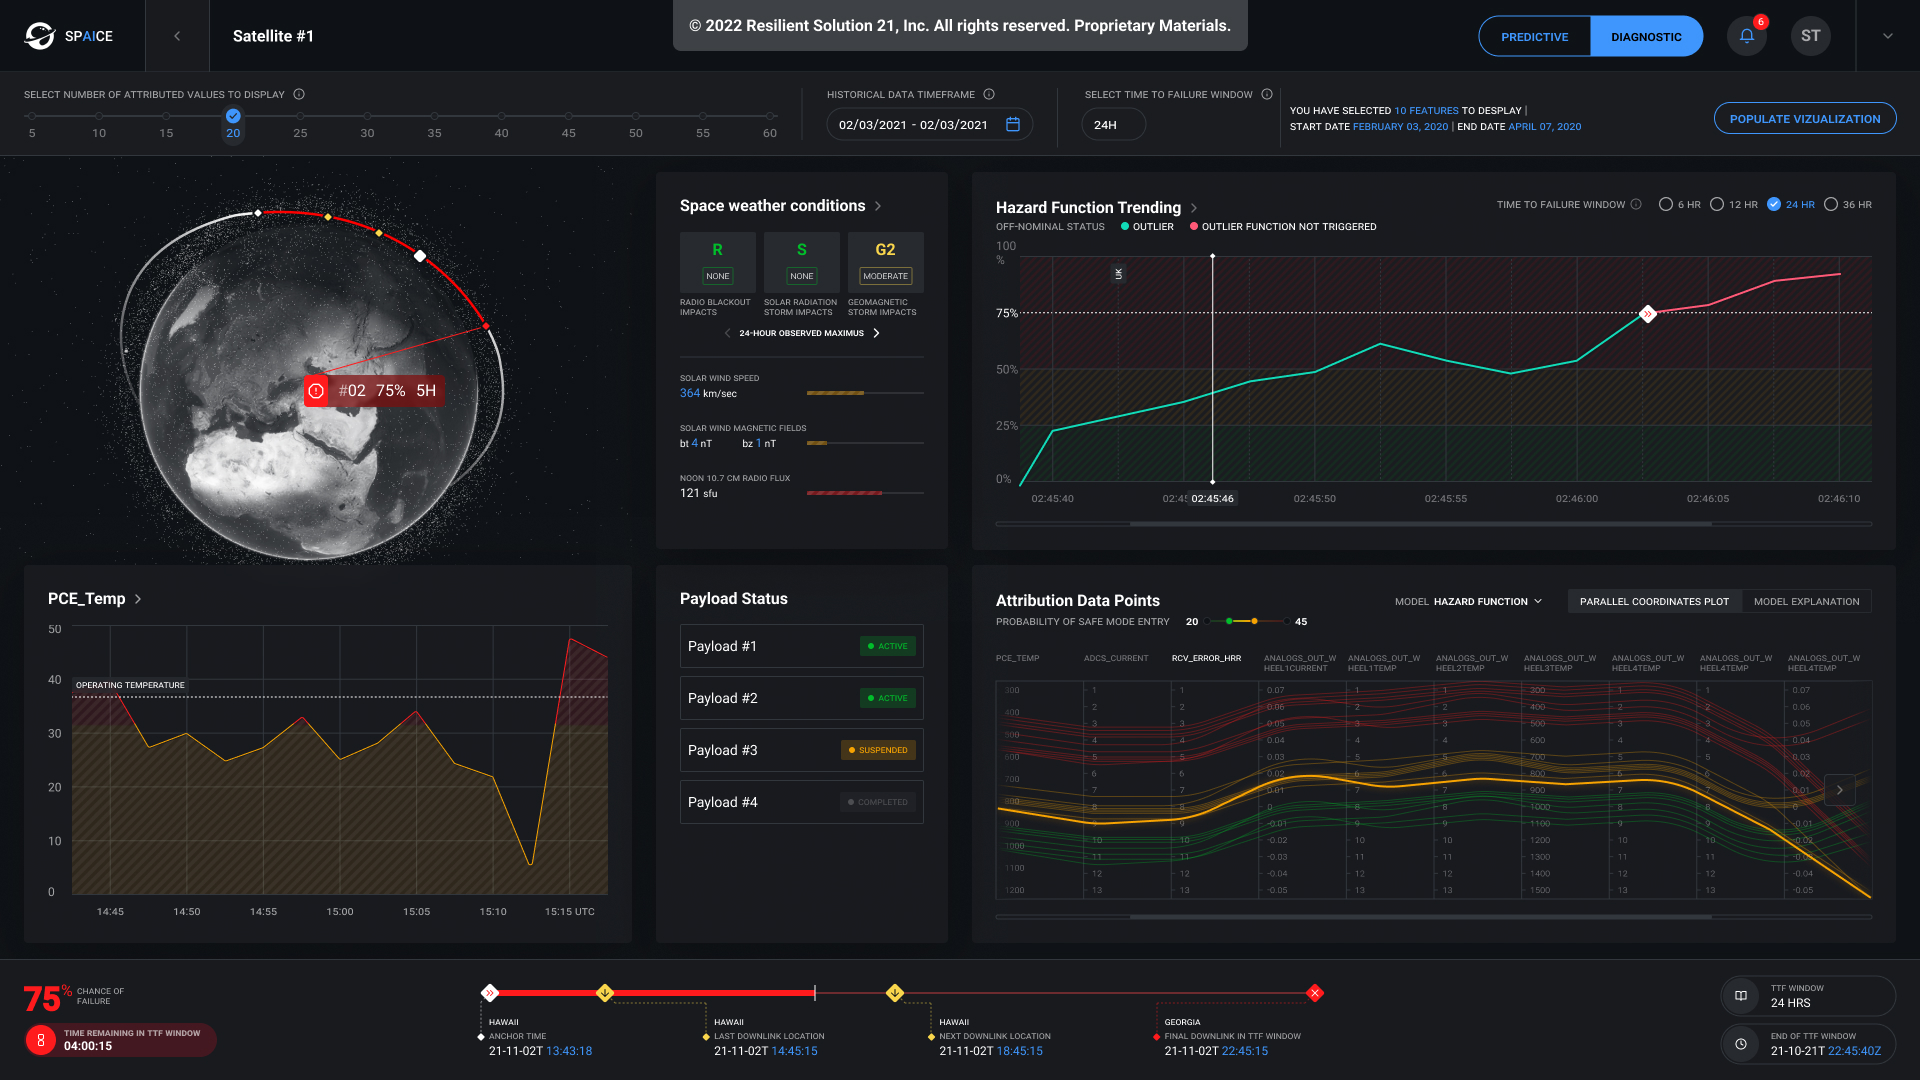The width and height of the screenshot is (1920, 1080).
Task: Switch to PREDICTIVE mode
Action: point(1534,36)
